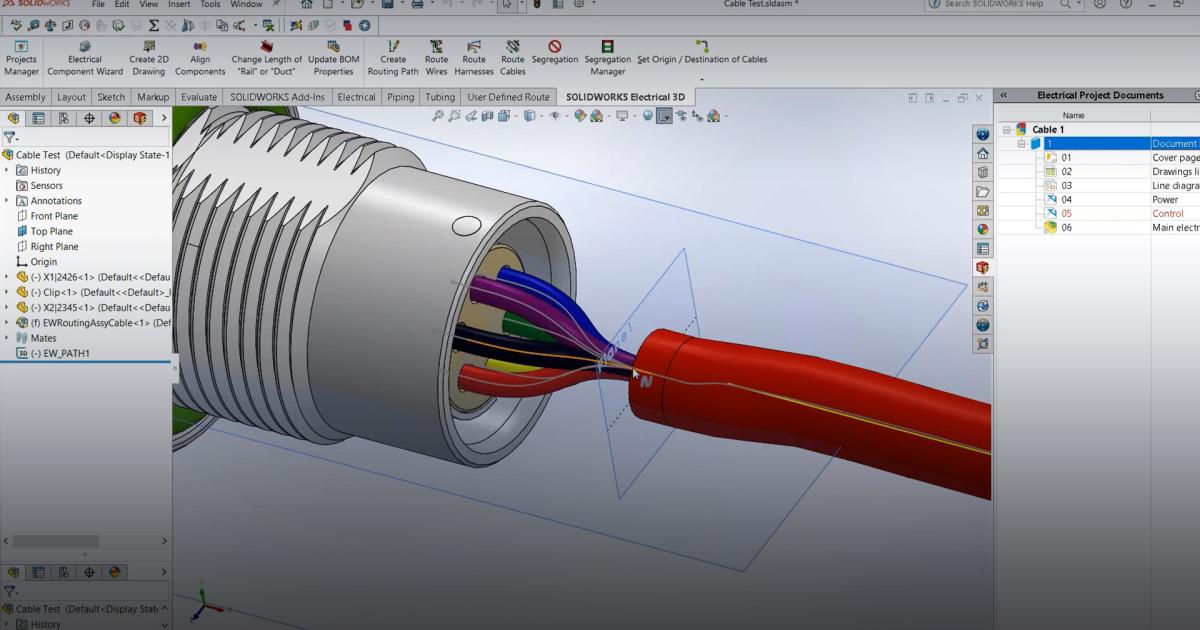Select Create Routing Path
This screenshot has width=1200, height=630.
393,58
